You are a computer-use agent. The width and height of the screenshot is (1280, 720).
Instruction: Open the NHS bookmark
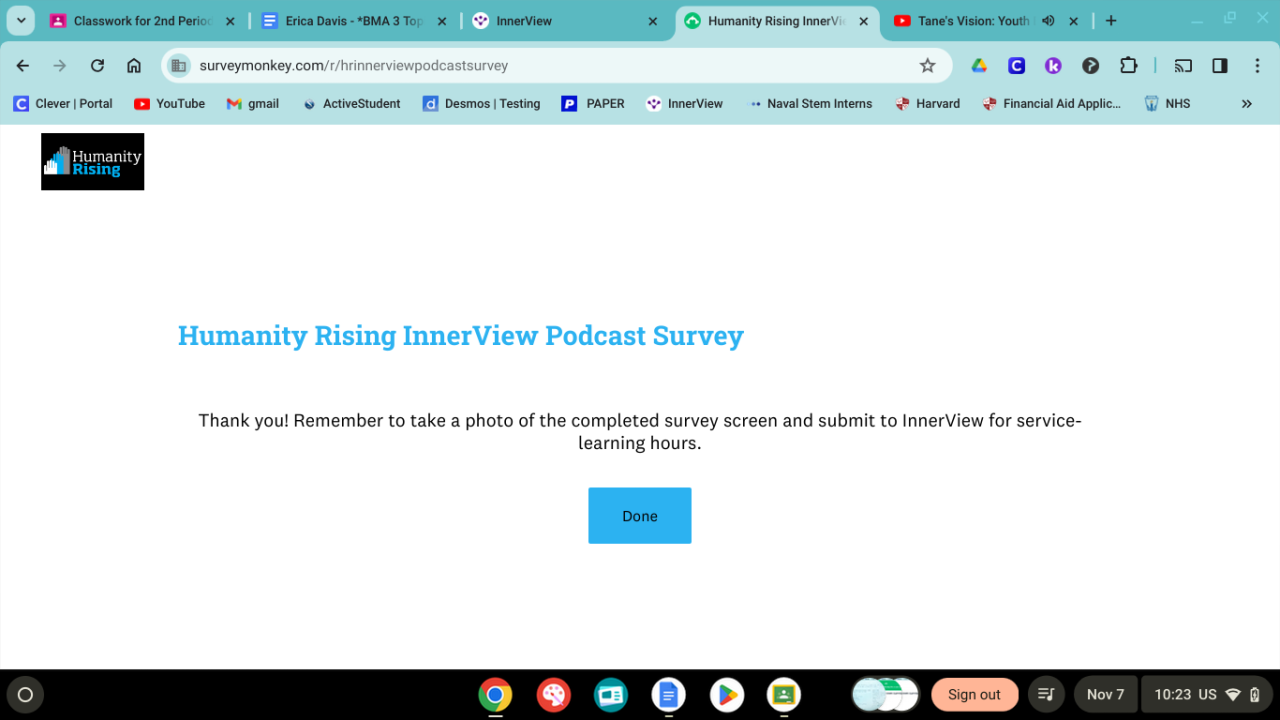pos(1167,104)
